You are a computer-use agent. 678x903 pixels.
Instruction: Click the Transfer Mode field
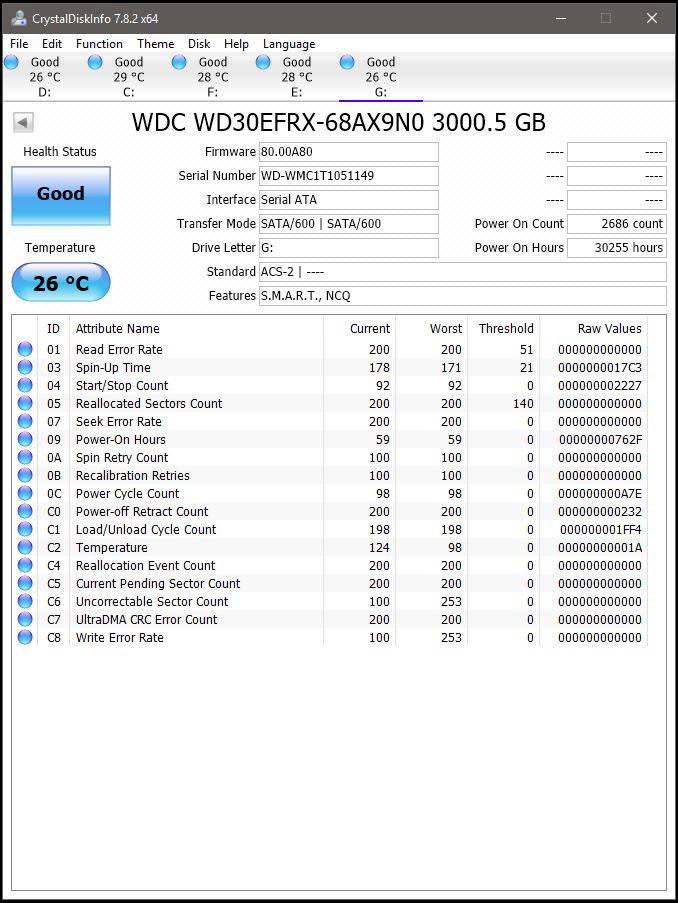349,223
